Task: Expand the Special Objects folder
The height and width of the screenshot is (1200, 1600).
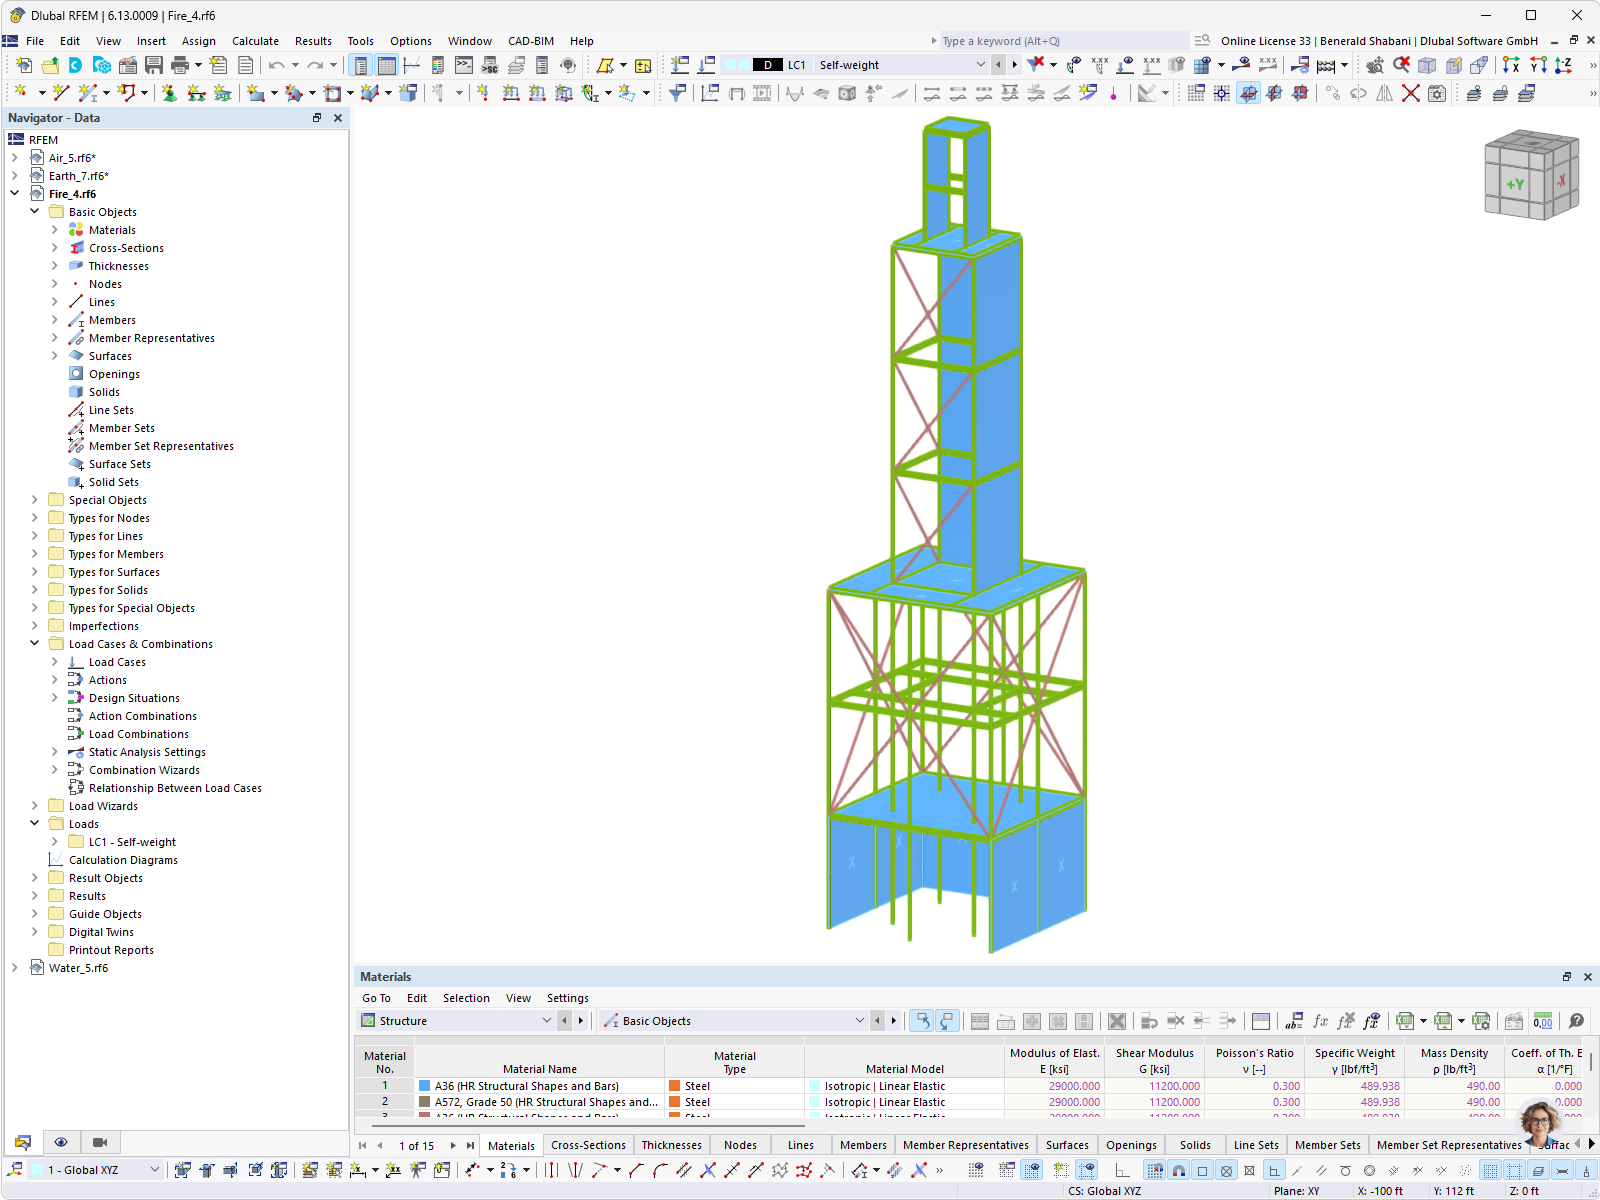Action: pyautogui.click(x=34, y=500)
